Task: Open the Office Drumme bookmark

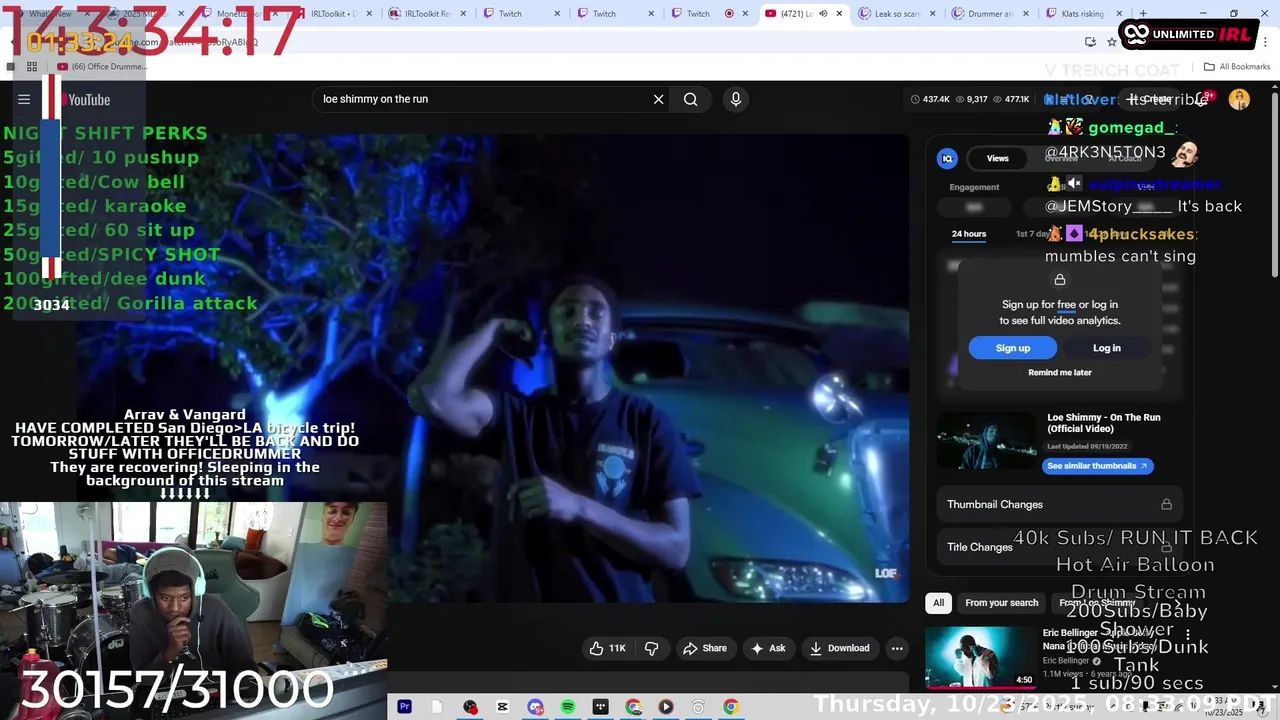Action: pyautogui.click(x=103, y=67)
